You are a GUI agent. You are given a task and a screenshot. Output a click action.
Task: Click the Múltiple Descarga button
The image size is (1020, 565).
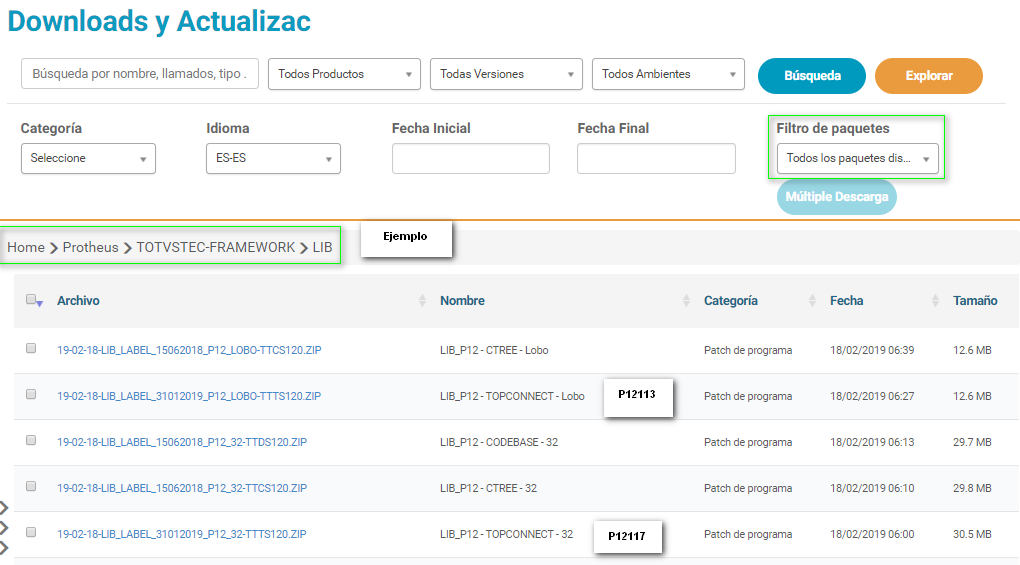point(837,197)
